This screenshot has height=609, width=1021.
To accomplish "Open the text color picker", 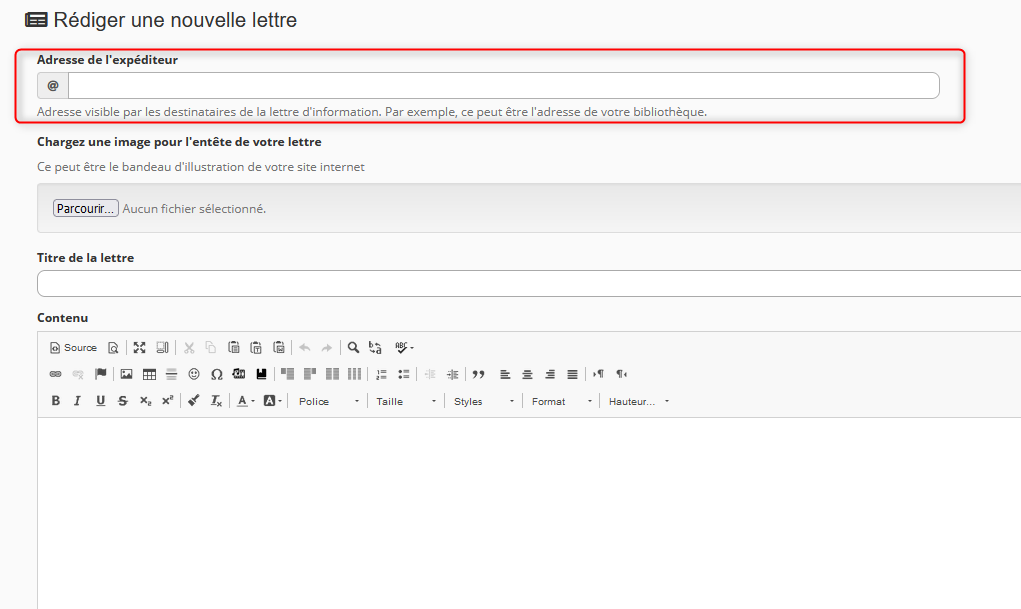I will (245, 401).
